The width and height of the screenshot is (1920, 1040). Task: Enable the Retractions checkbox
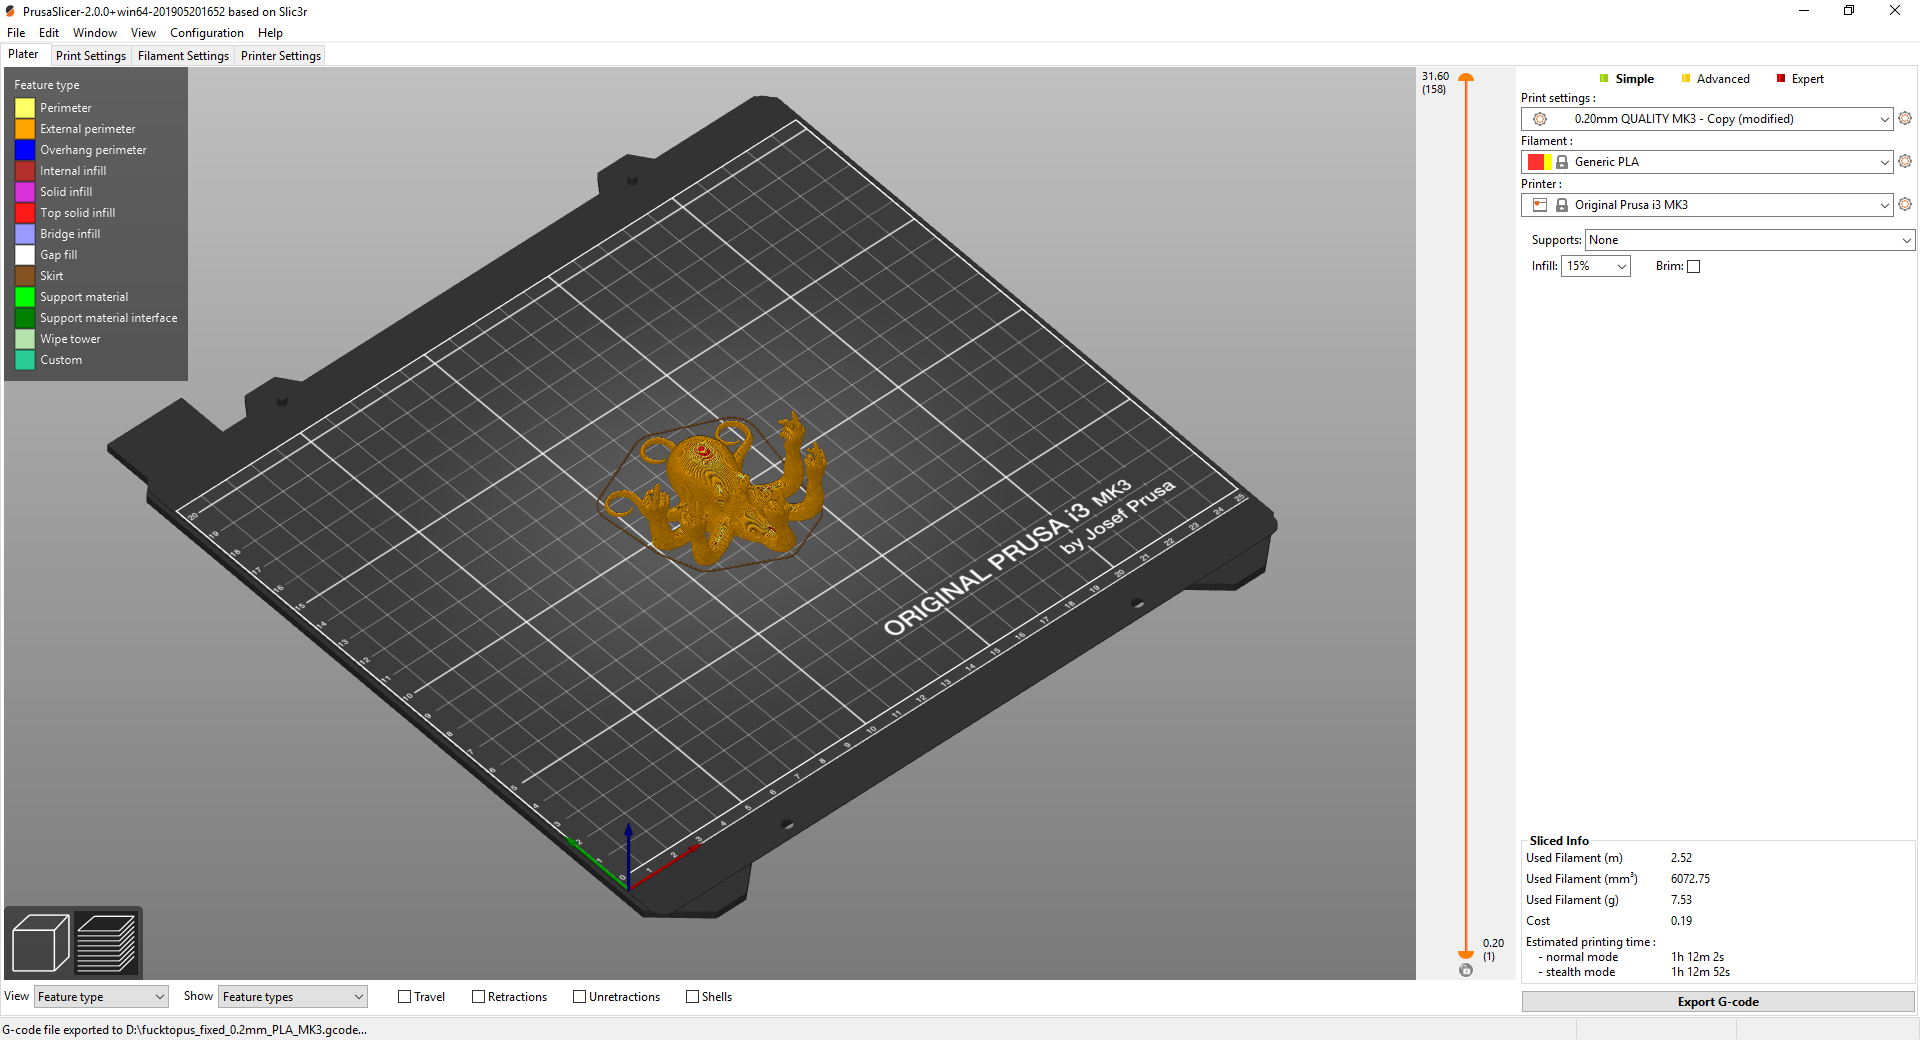pos(479,997)
